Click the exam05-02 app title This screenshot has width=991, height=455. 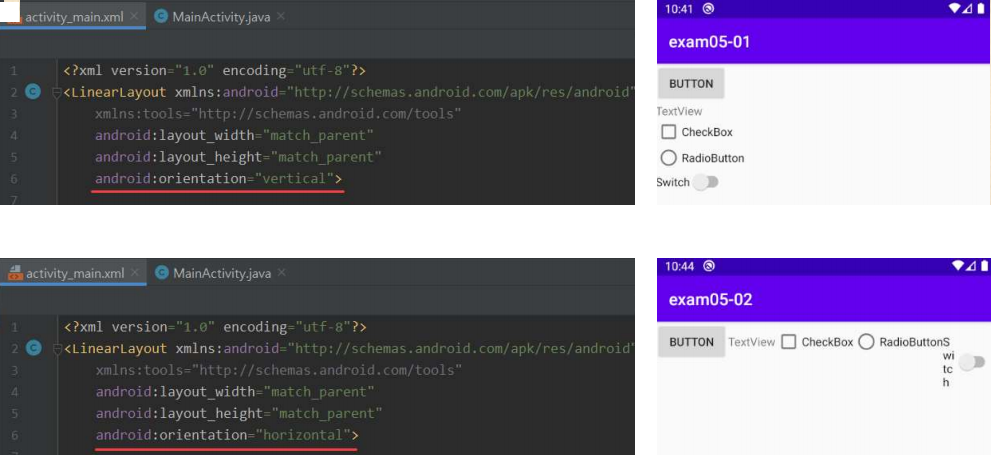tap(710, 299)
